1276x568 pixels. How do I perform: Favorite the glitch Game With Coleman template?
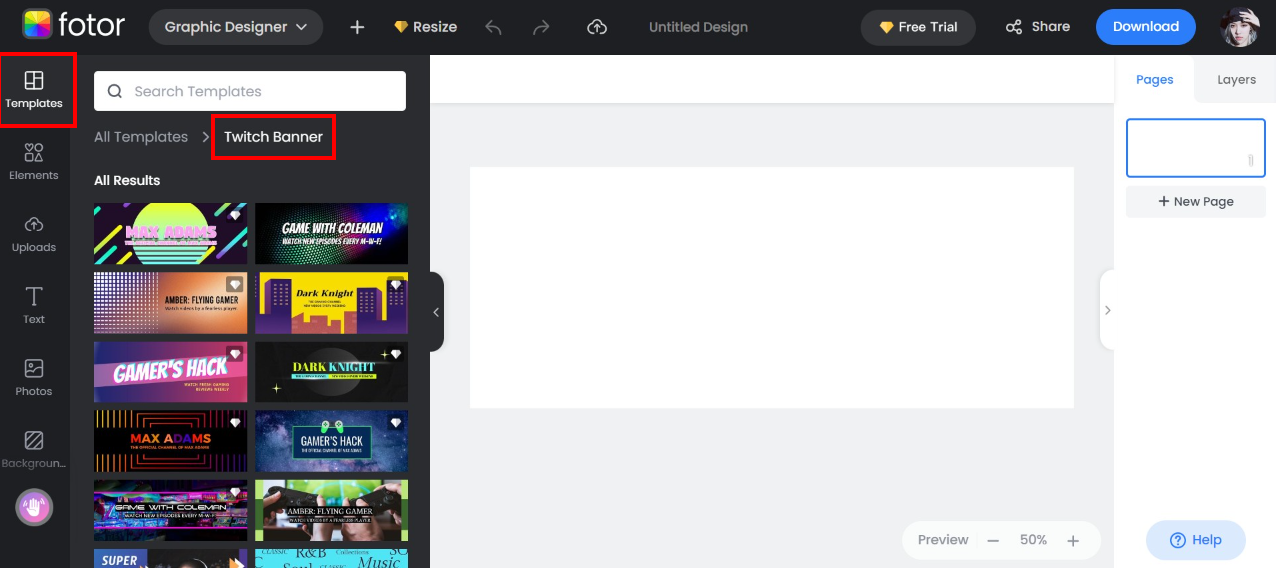tap(235, 491)
